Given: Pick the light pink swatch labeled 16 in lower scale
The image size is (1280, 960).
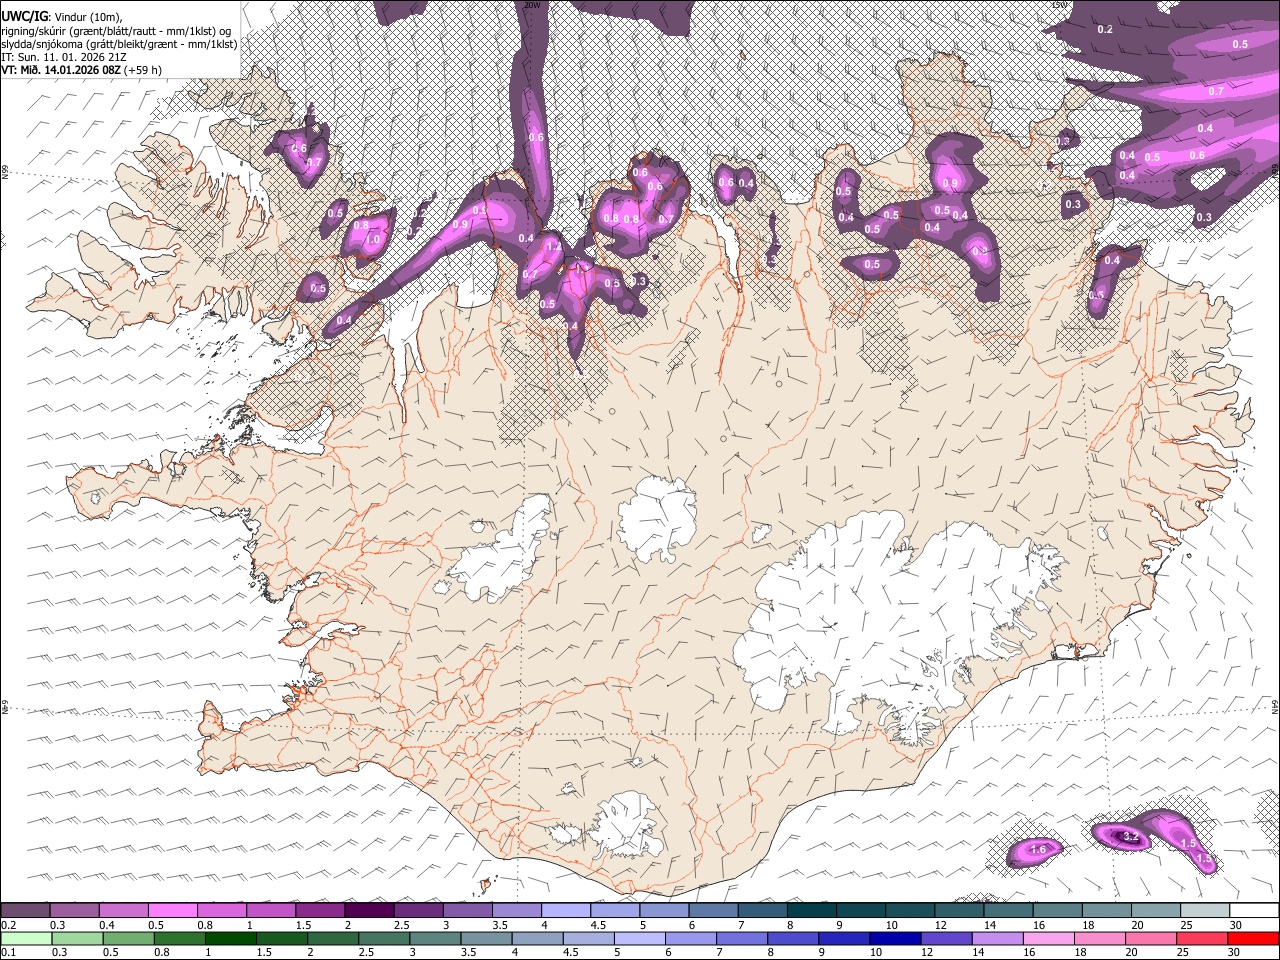Looking at the screenshot, I should point(1049,938).
